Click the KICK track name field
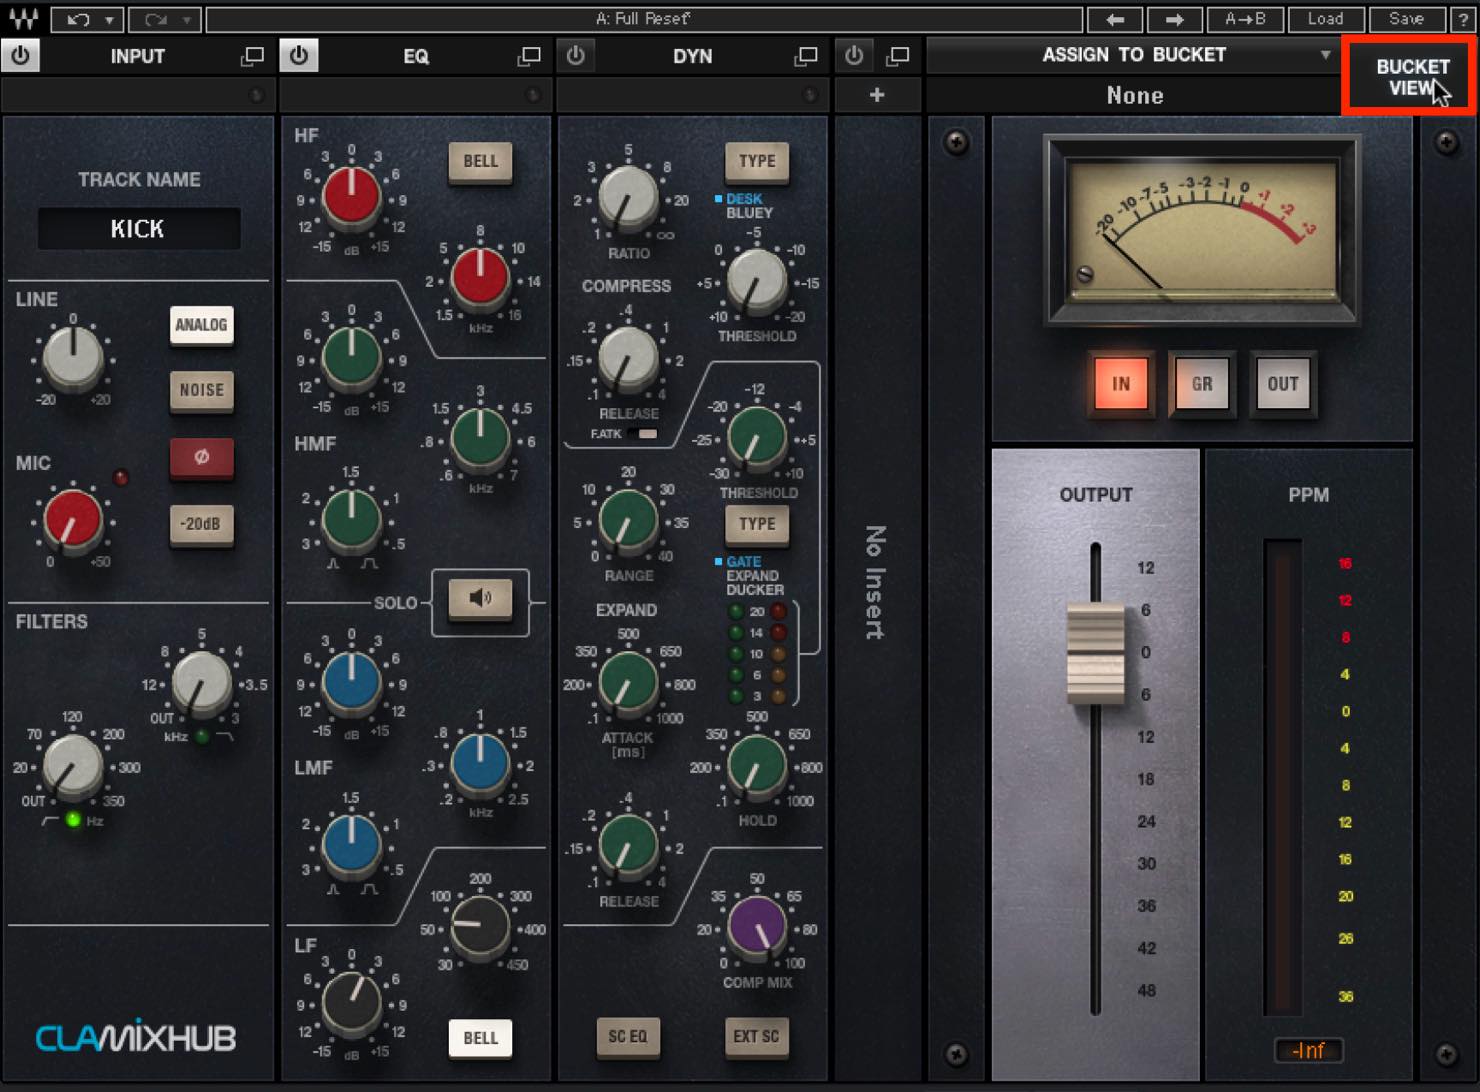1480x1092 pixels. click(x=139, y=229)
